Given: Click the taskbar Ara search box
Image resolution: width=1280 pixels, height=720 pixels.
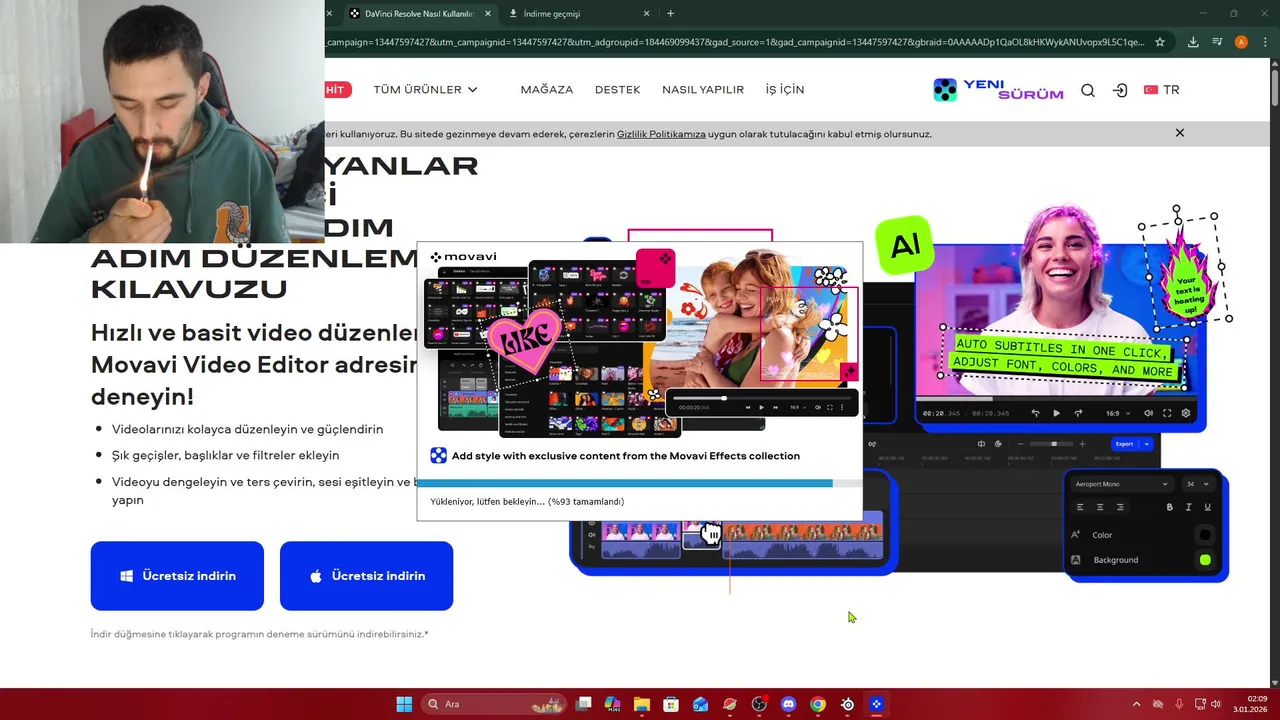Looking at the screenshot, I should point(494,704).
